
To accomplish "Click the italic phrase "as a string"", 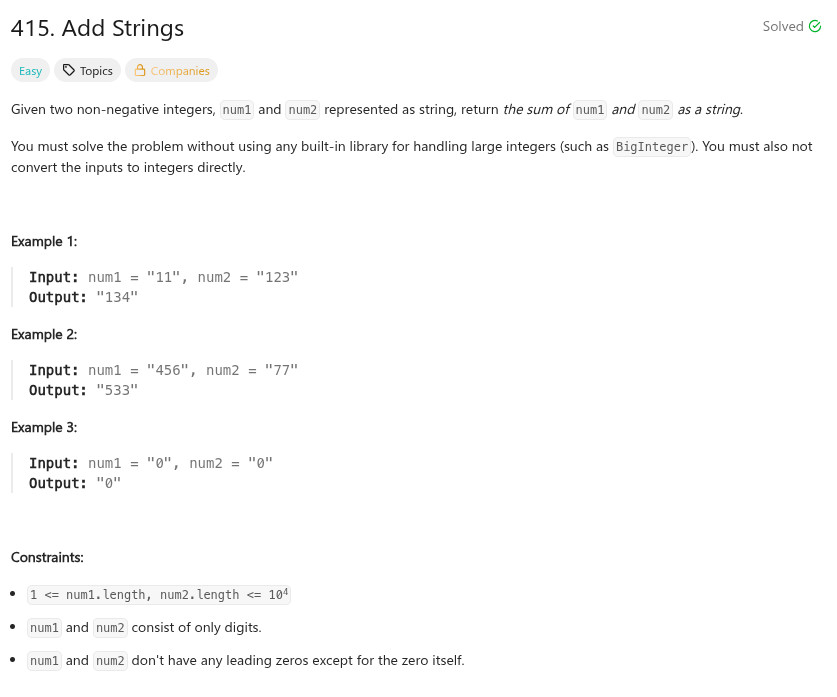I will click(710, 109).
